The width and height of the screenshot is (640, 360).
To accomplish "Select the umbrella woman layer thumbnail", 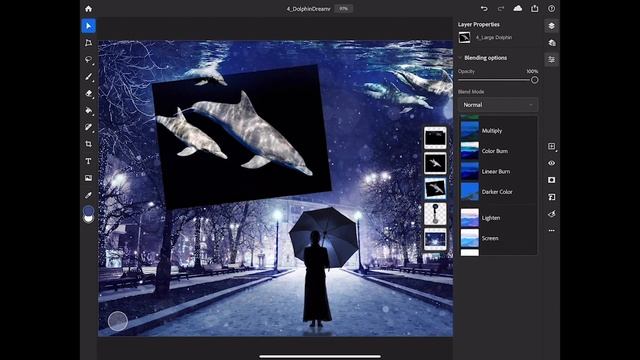I will pyautogui.click(x=435, y=214).
